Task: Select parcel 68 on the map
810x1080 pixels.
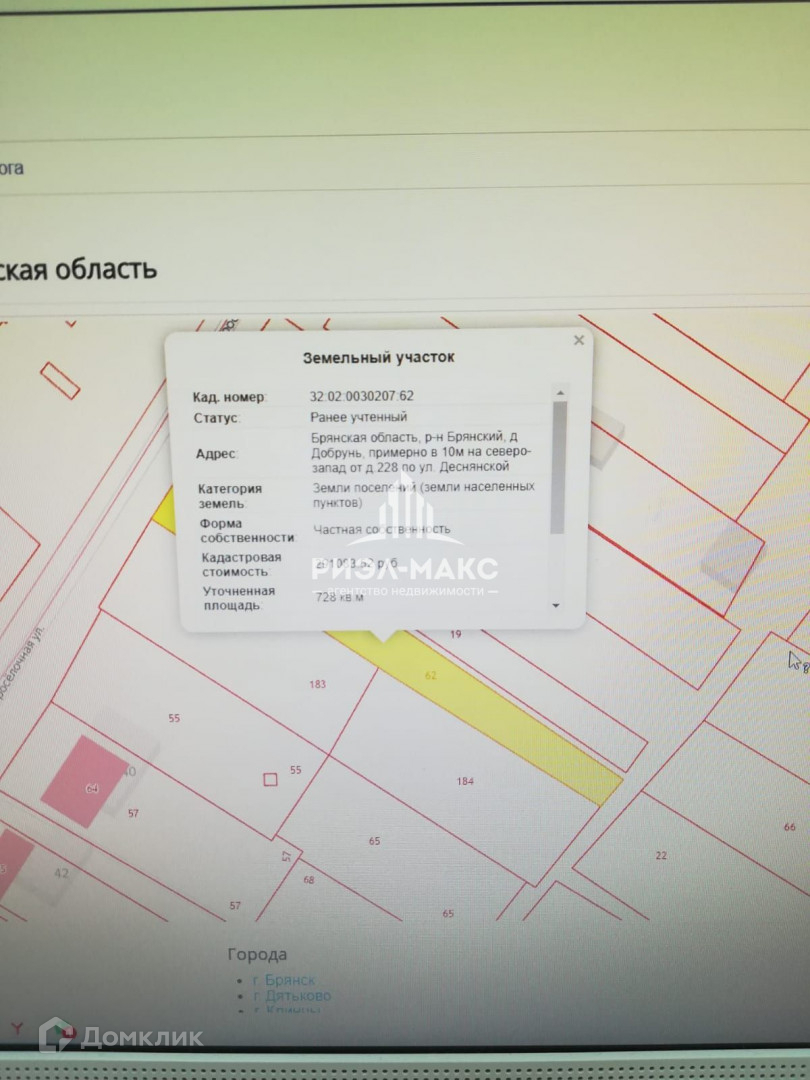Action: [x=308, y=880]
